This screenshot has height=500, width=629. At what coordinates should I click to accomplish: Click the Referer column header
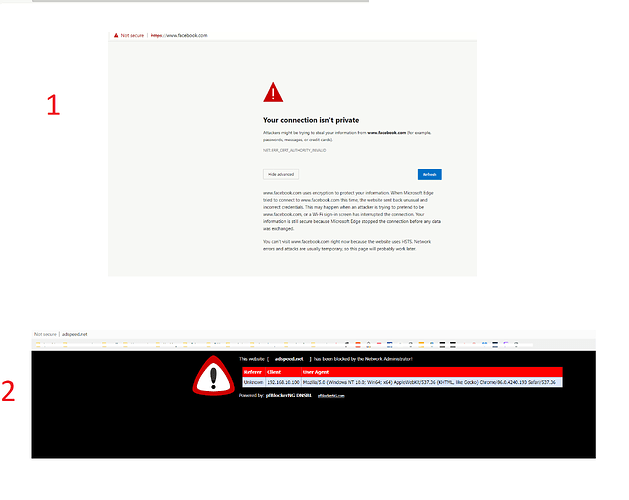point(253,372)
